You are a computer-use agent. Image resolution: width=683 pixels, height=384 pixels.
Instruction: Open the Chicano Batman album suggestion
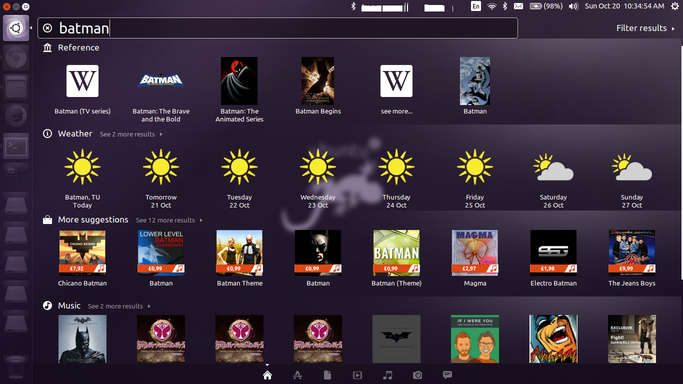coord(82,259)
